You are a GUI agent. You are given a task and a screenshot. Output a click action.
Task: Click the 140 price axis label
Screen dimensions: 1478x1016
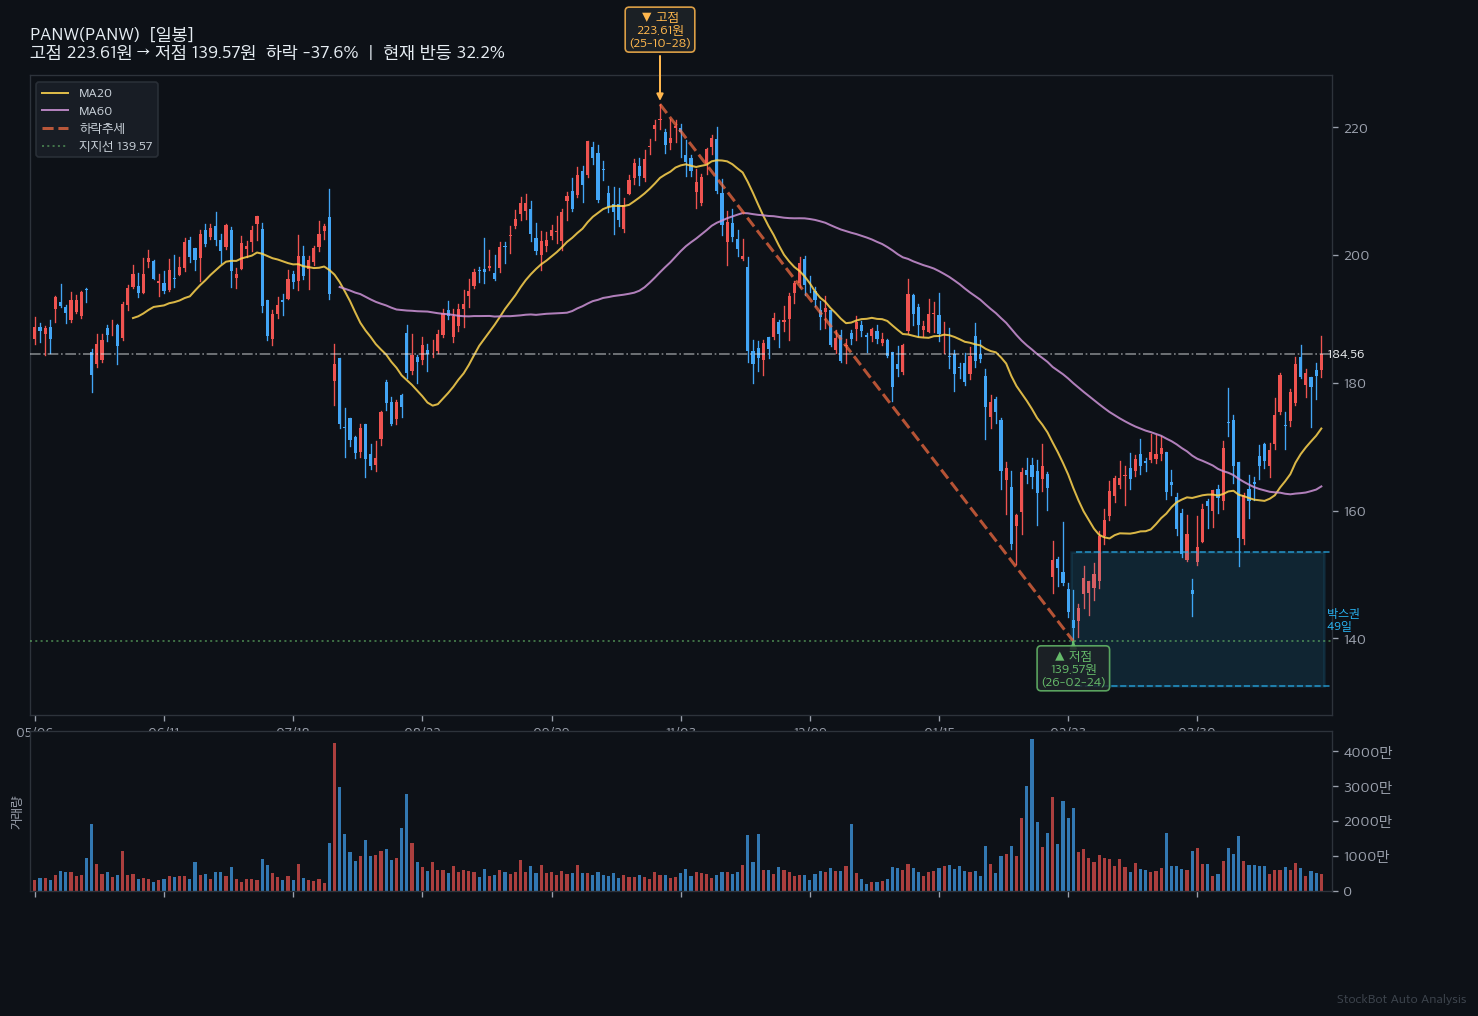point(1356,639)
